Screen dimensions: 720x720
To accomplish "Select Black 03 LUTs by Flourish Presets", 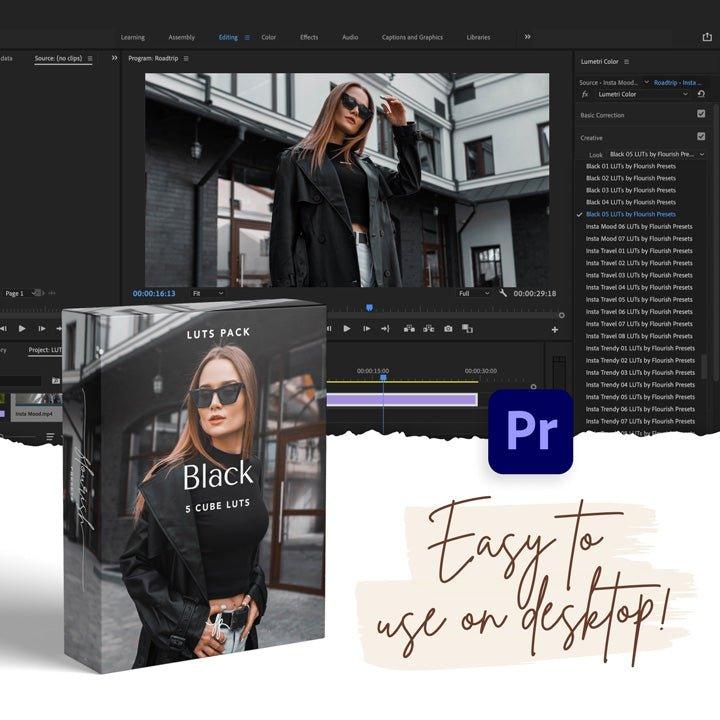I will tap(630, 190).
